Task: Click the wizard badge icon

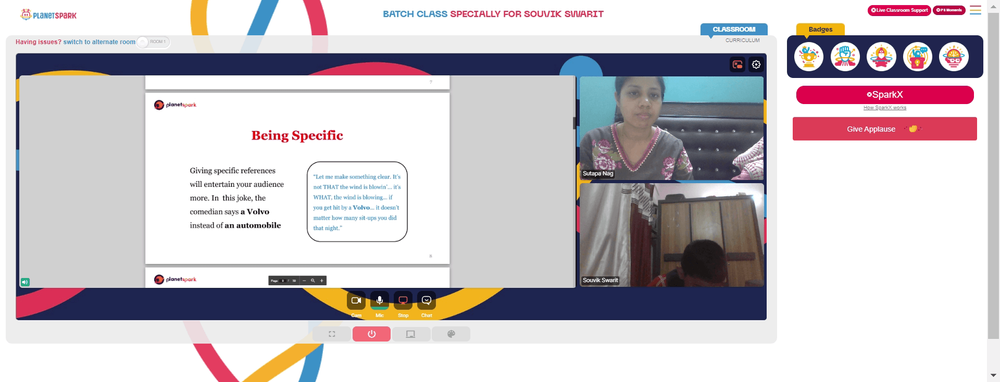Action: [881, 57]
